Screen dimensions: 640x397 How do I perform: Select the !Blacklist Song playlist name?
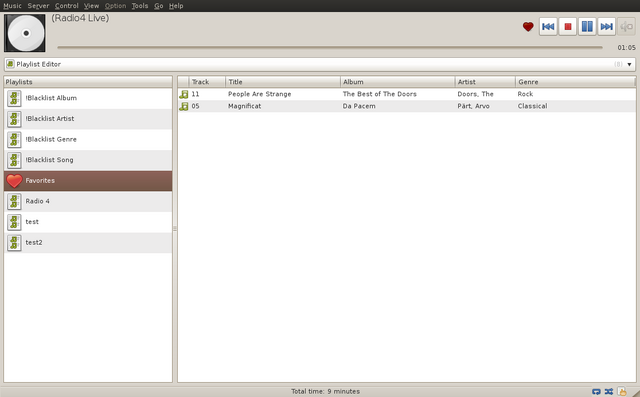tap(49, 160)
